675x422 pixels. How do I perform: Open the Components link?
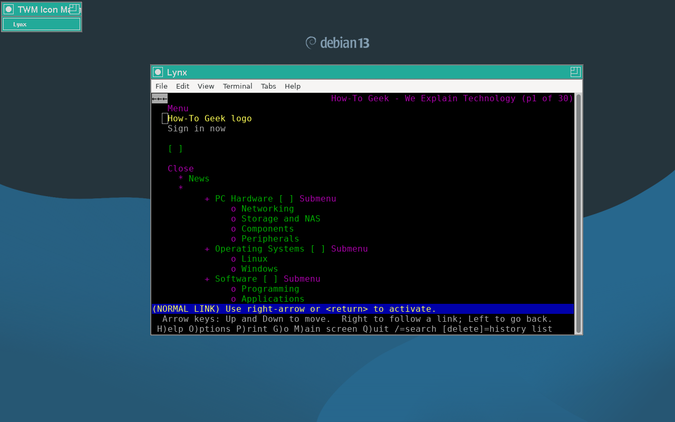267,229
